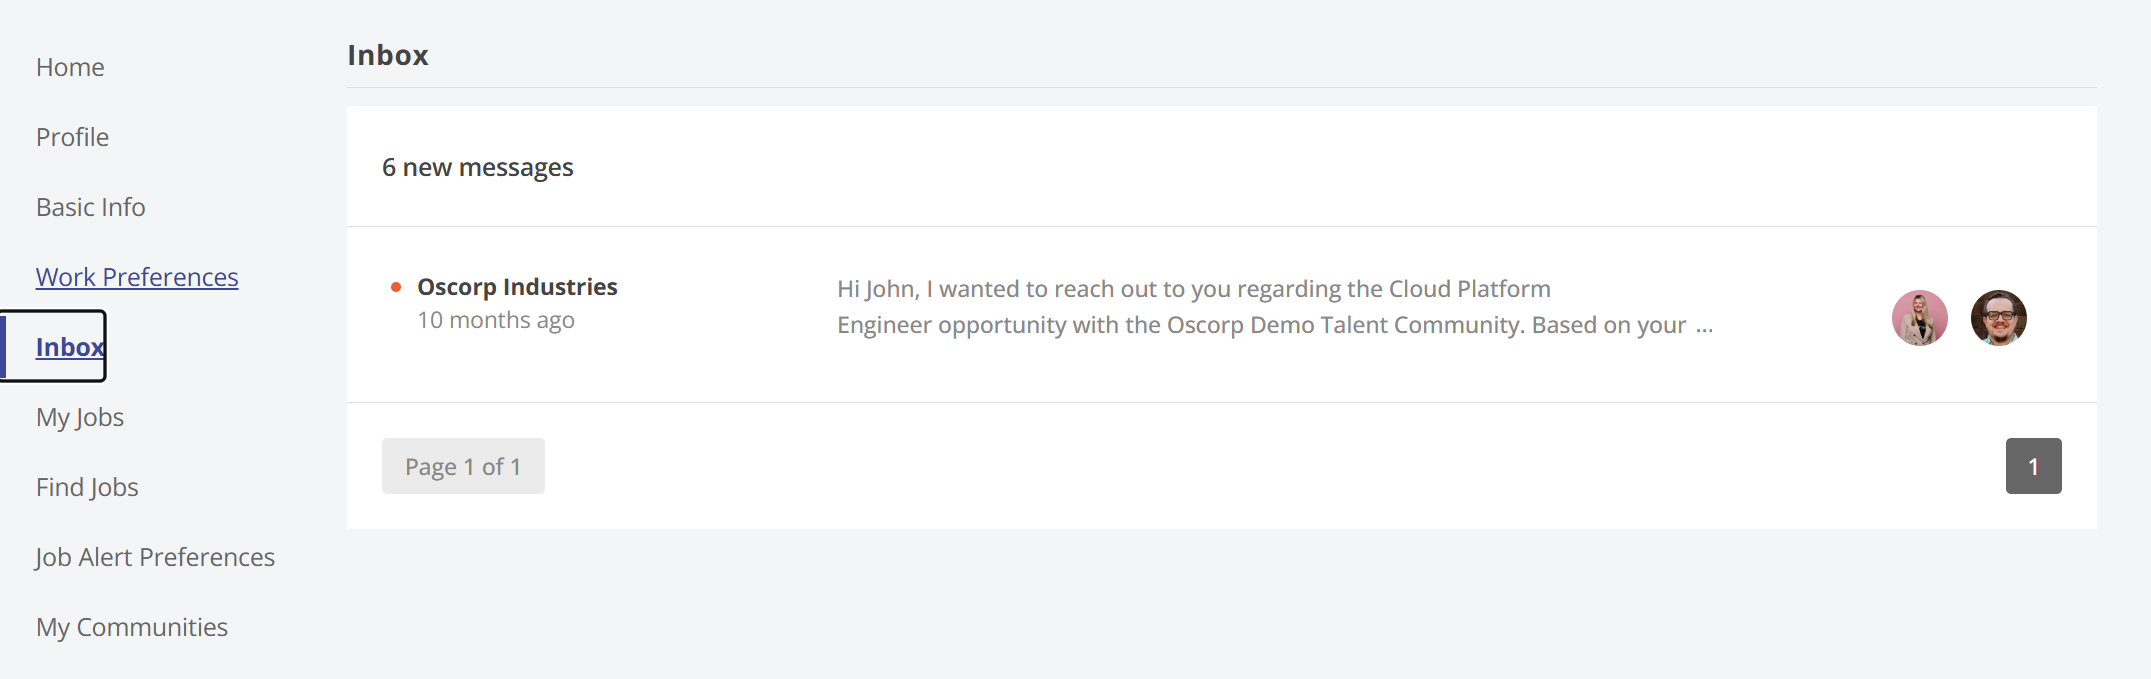
Task: Go to Find Jobs
Action: [87, 487]
